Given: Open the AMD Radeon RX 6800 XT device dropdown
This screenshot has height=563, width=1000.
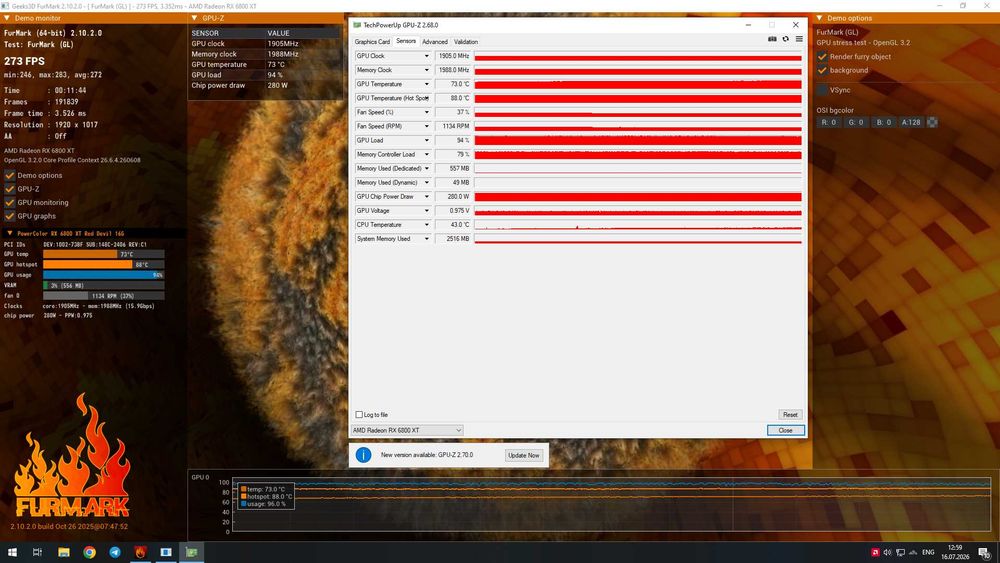Looking at the screenshot, I should 407,430.
